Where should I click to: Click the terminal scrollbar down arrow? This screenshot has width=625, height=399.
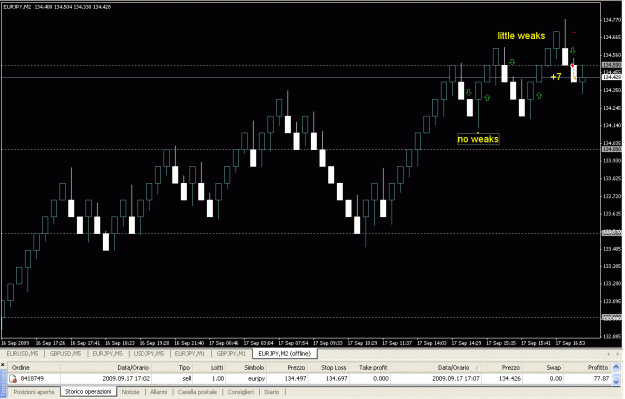(x=617, y=381)
